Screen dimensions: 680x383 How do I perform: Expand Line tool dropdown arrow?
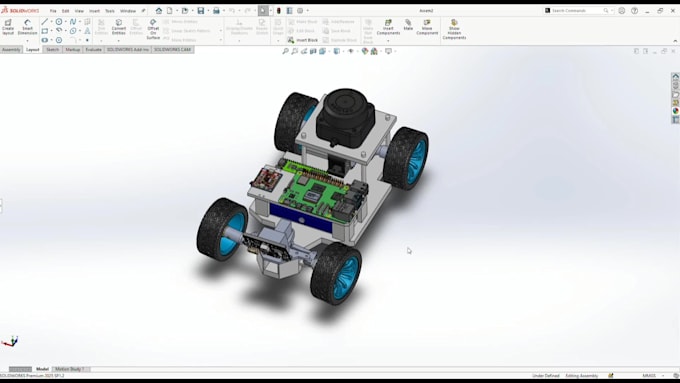coord(51,22)
